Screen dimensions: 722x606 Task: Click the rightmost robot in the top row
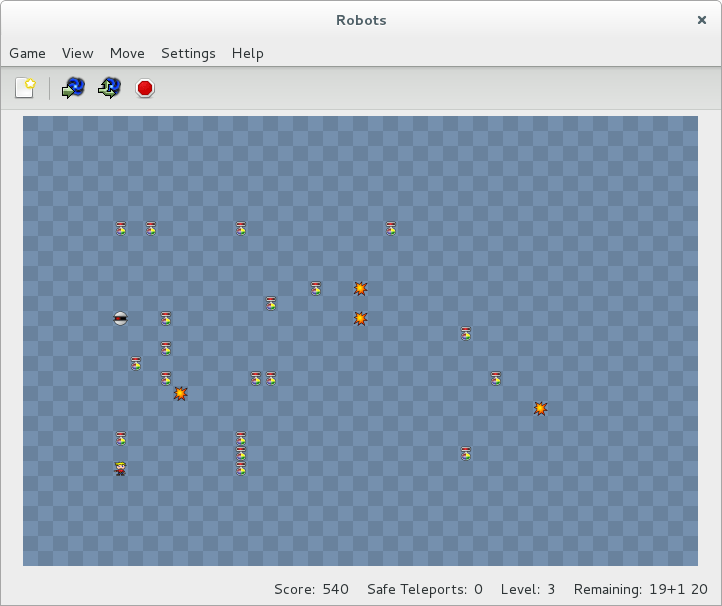(390, 229)
